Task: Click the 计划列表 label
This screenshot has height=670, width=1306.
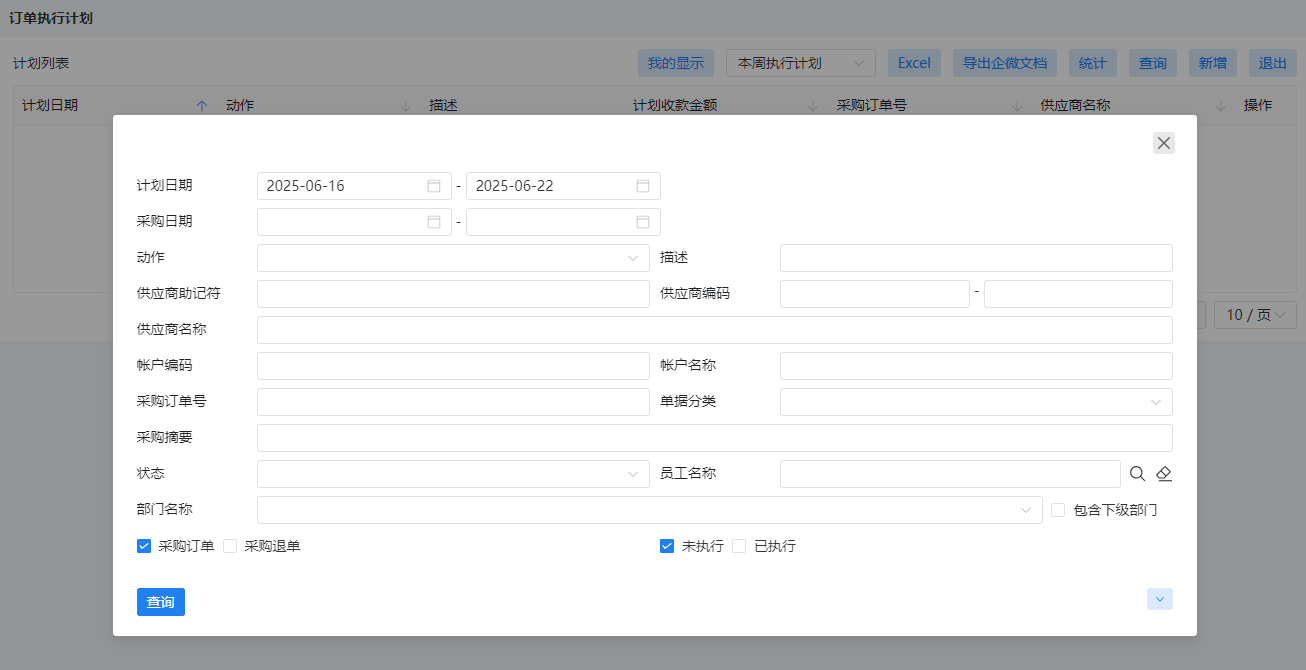Action: point(41,63)
